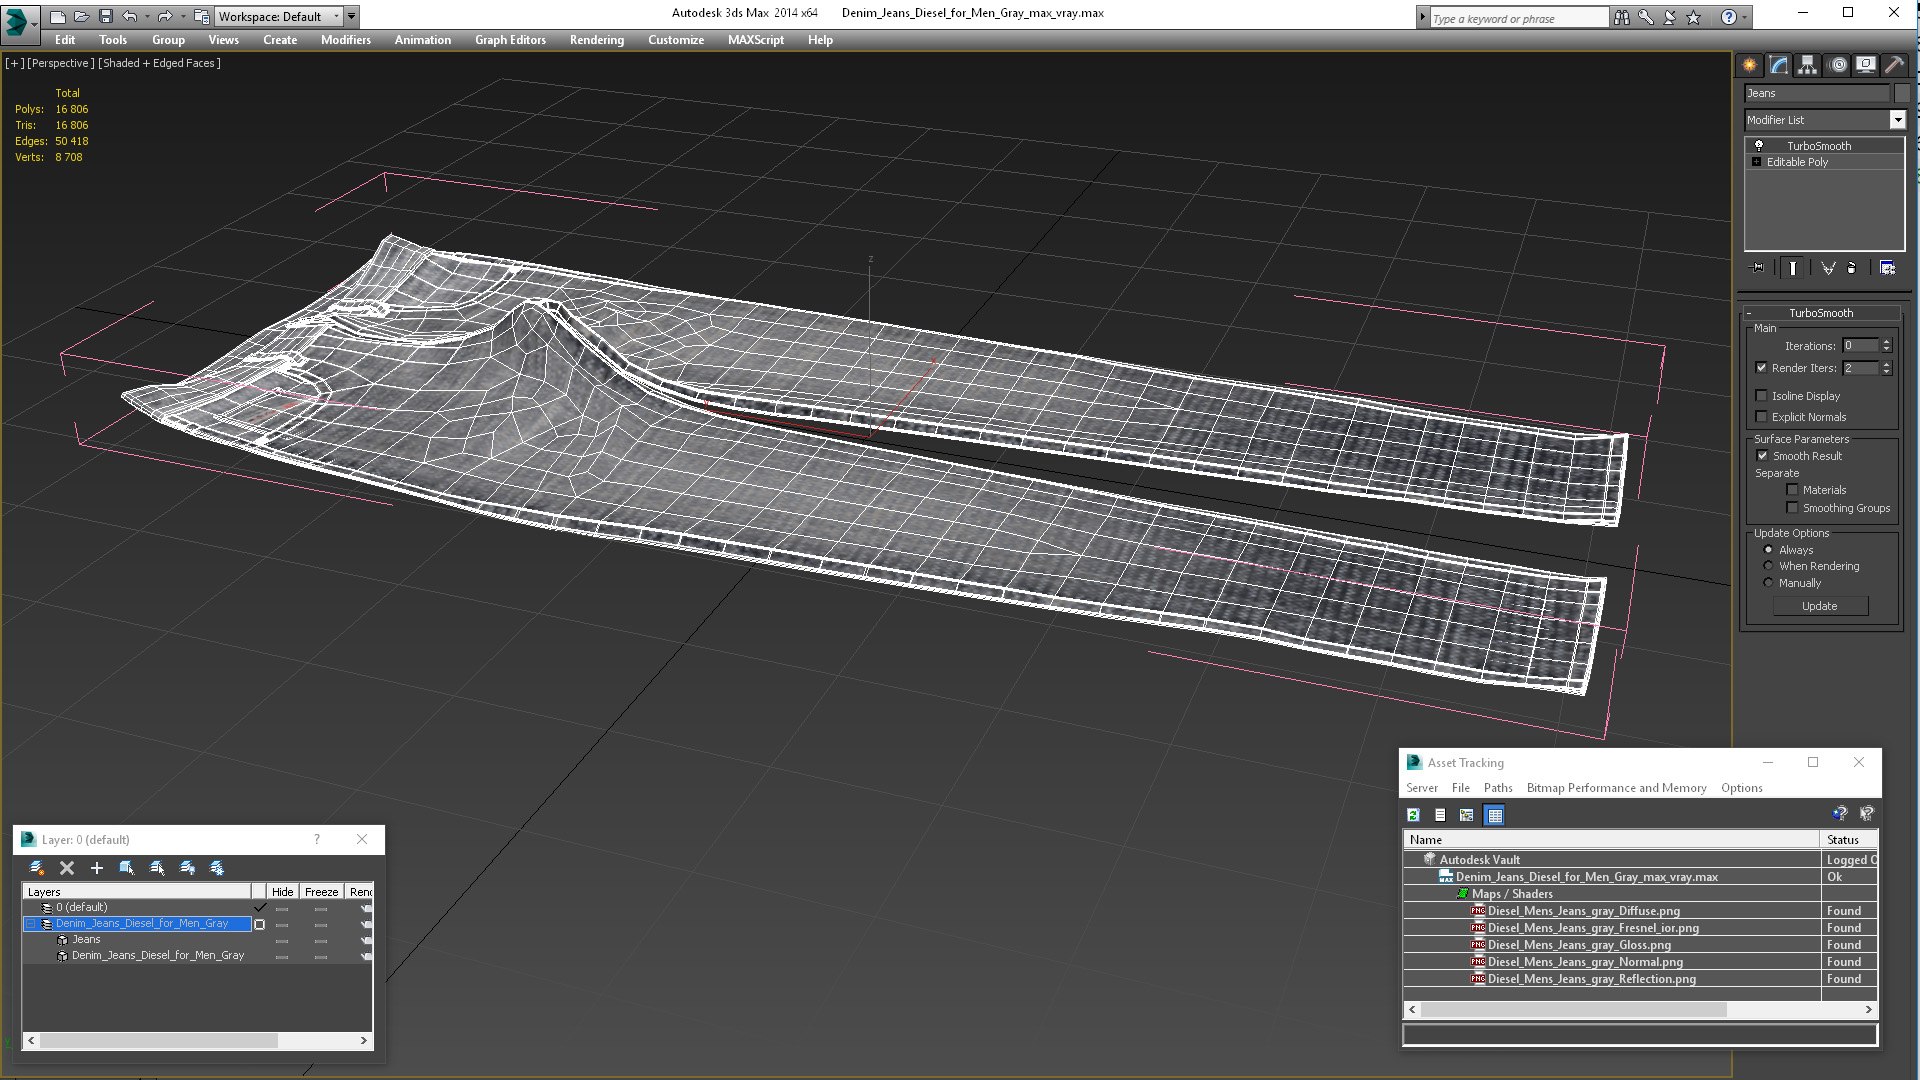The width and height of the screenshot is (1920, 1080).
Task: Expand Editable Poly stack entry
Action: pyautogui.click(x=1756, y=162)
